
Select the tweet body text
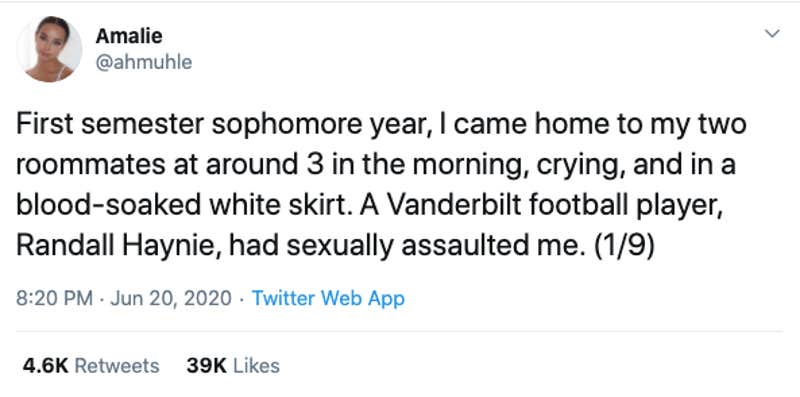click(381, 186)
